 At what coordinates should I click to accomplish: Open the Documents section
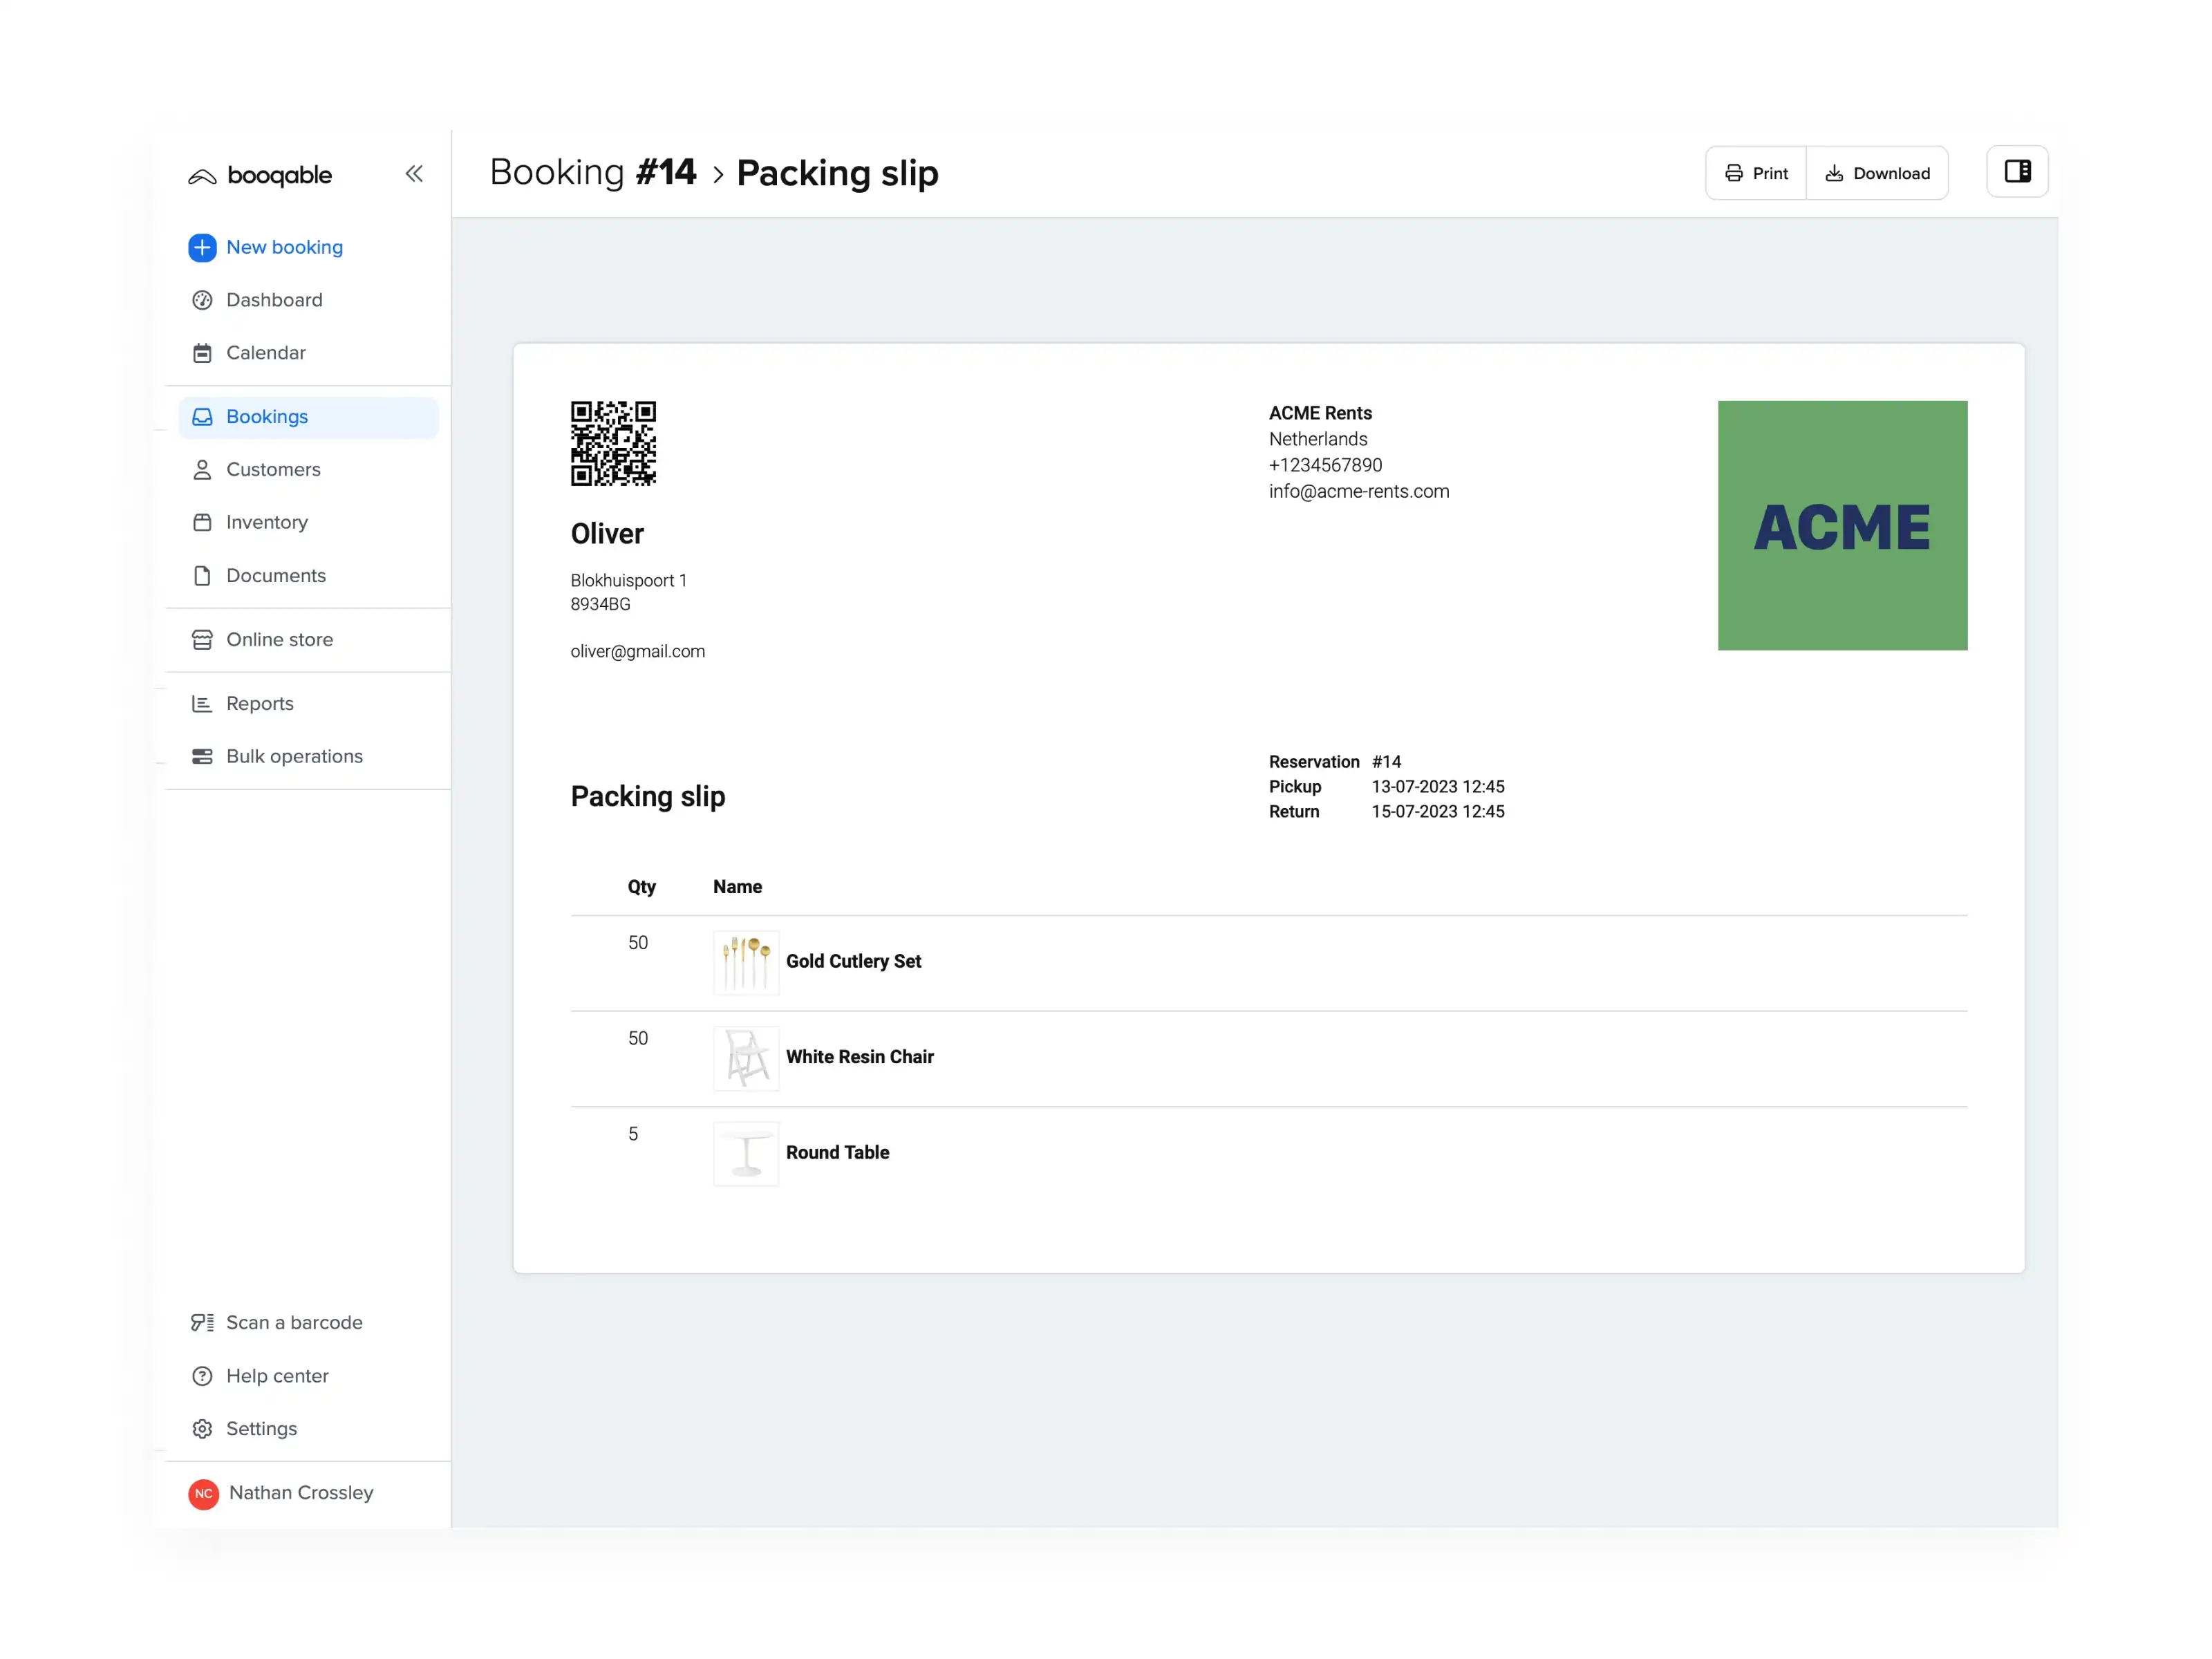point(276,575)
